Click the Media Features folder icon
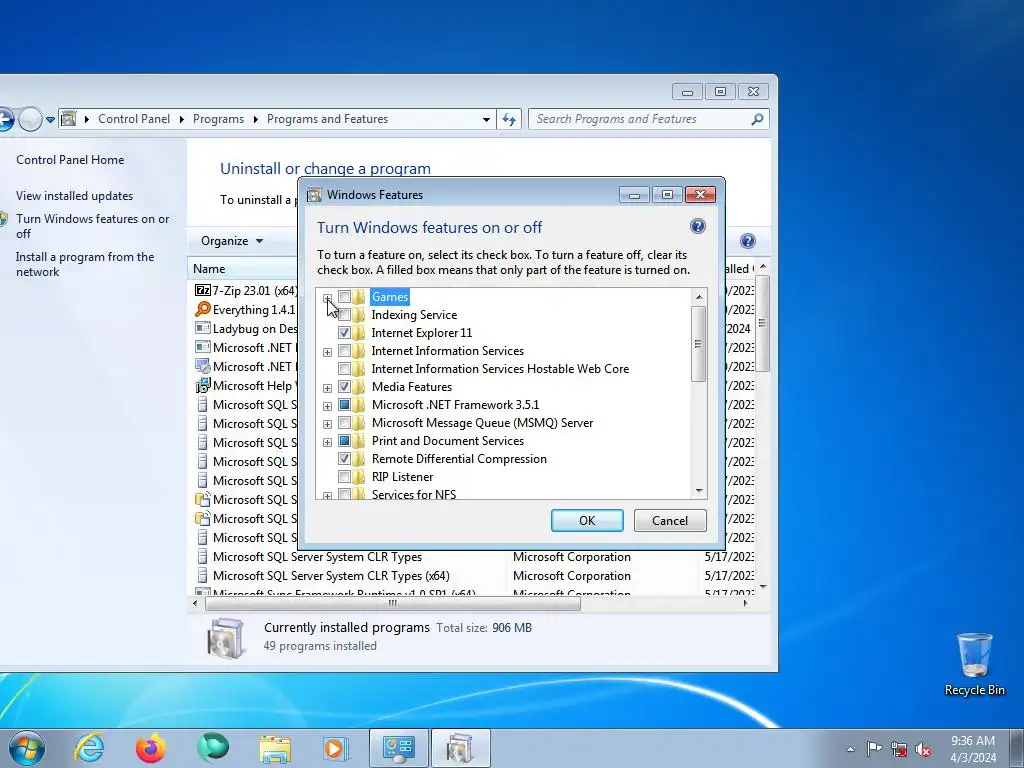 [359, 387]
